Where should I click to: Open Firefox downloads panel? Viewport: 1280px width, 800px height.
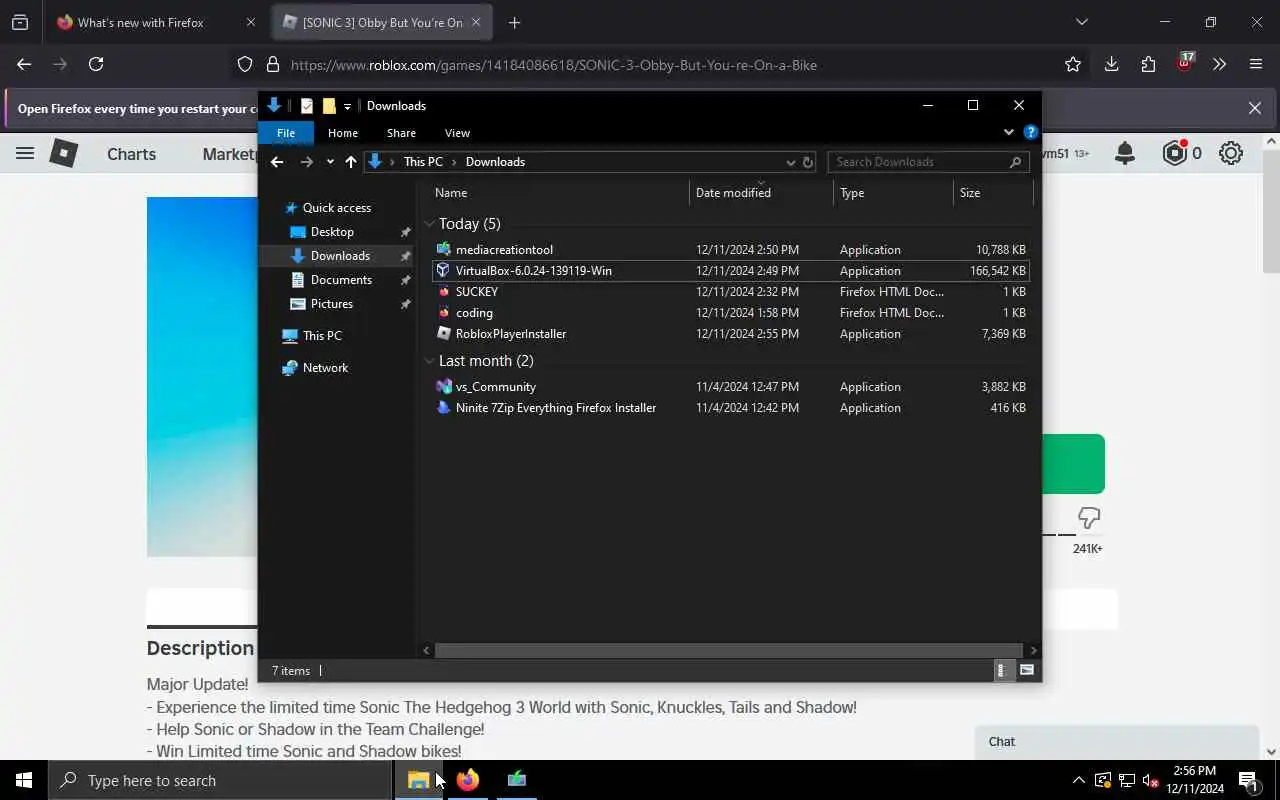[x=1111, y=64]
